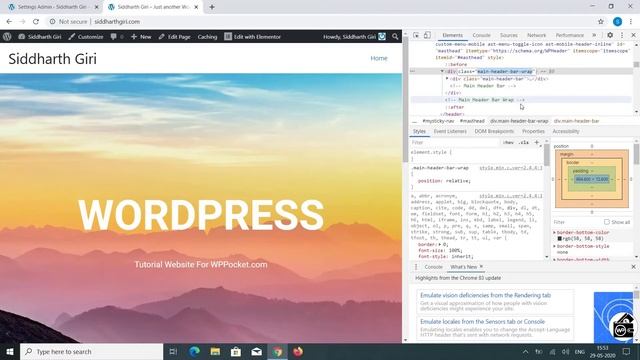Open the drawer three-dot menu icon
640x360 pixels.
point(416,267)
